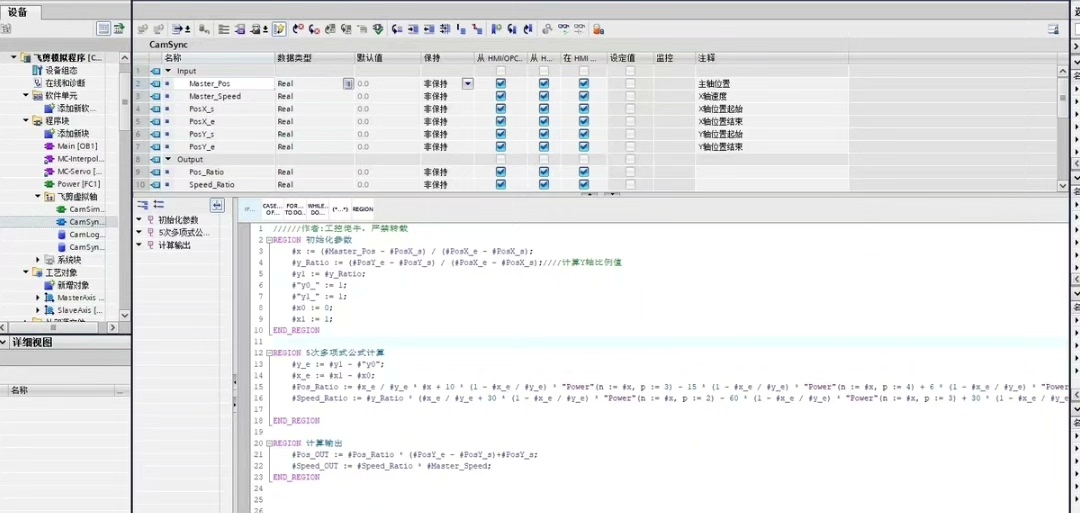The width and height of the screenshot is (1080, 513).
Task: Insert comment block (*...*) template
Action: tap(340, 209)
